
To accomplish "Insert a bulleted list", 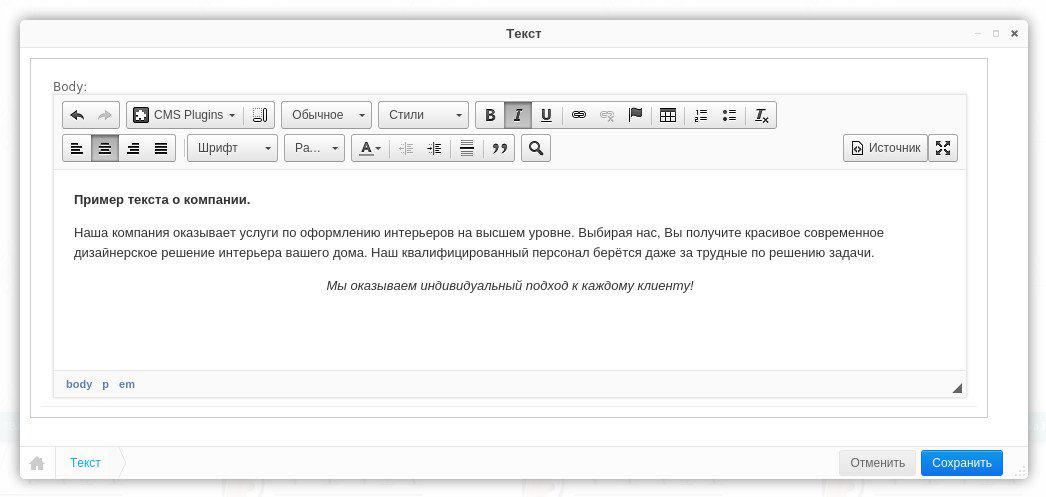I will coord(729,115).
